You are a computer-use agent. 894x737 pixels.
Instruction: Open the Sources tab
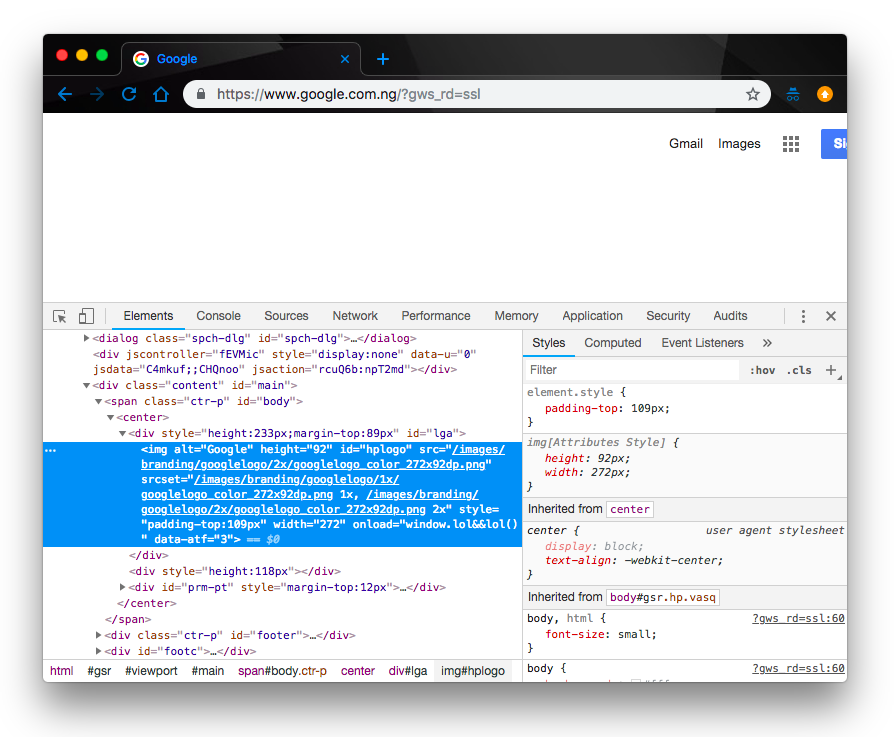point(286,316)
